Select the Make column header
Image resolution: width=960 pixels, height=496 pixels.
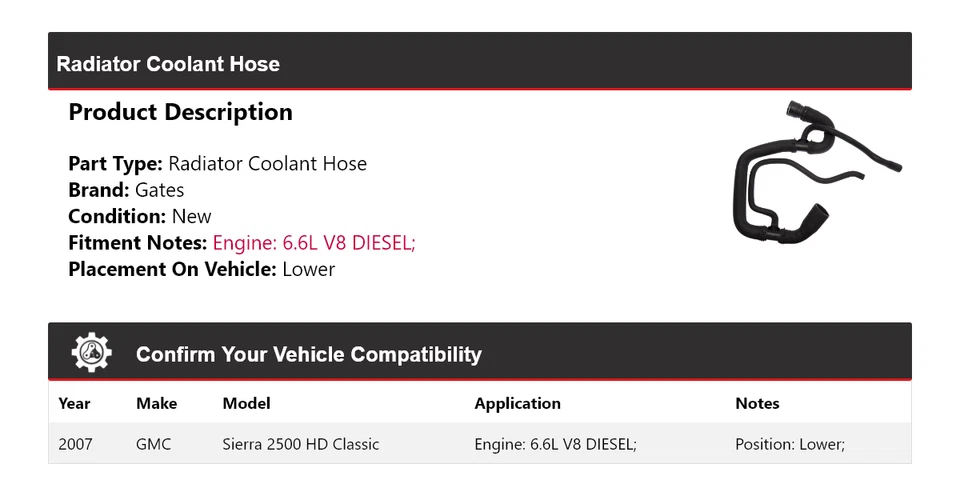click(x=156, y=403)
